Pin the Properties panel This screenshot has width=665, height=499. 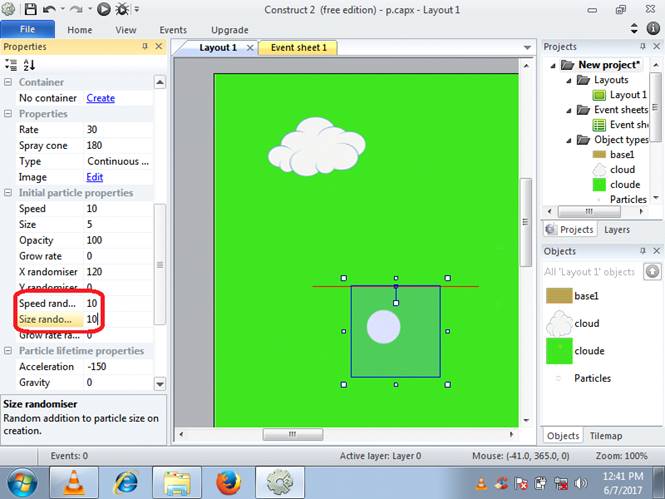[x=145, y=46]
